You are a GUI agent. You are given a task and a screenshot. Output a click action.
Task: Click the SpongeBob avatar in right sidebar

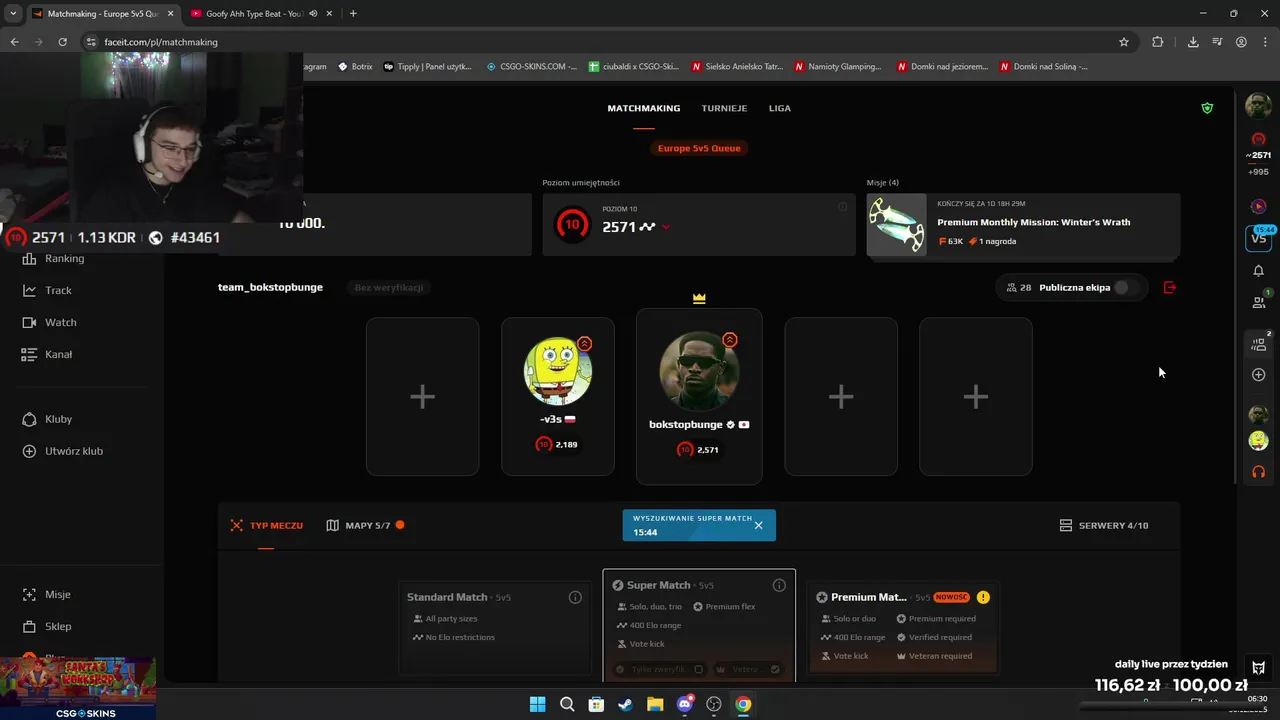[1258, 441]
